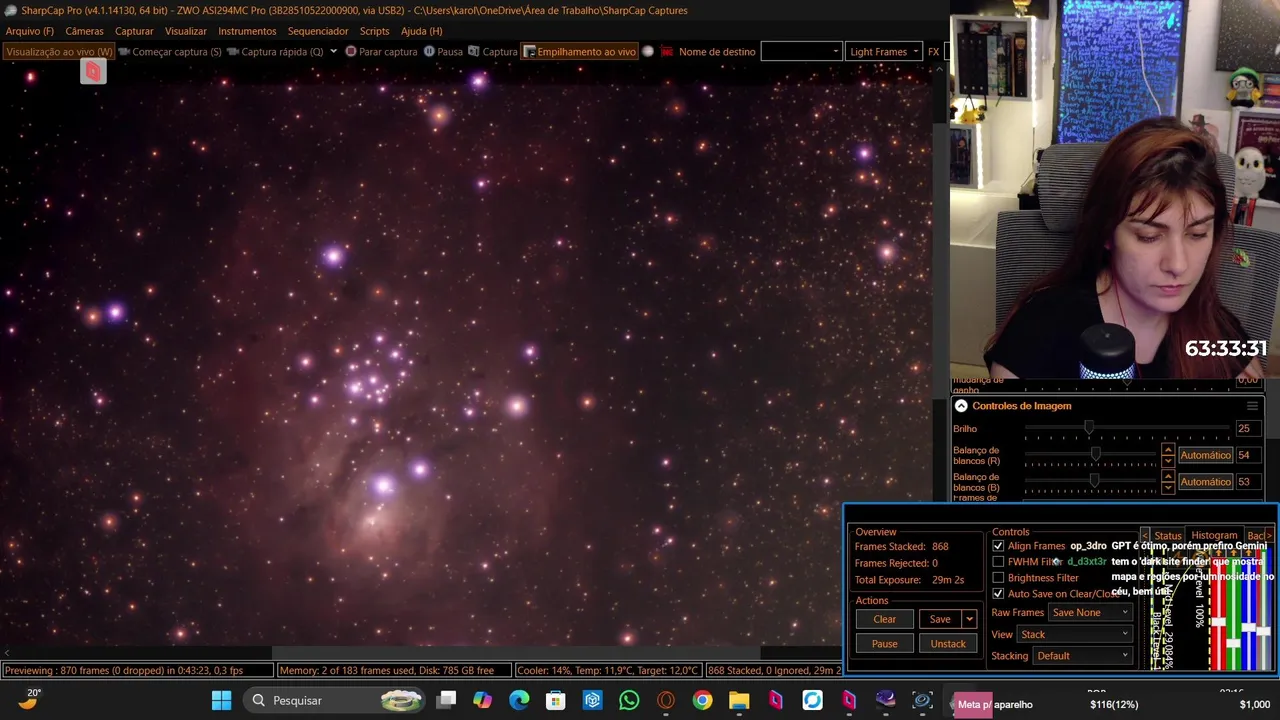
Task: Enable the Brightness Filter checkbox
Action: point(998,578)
